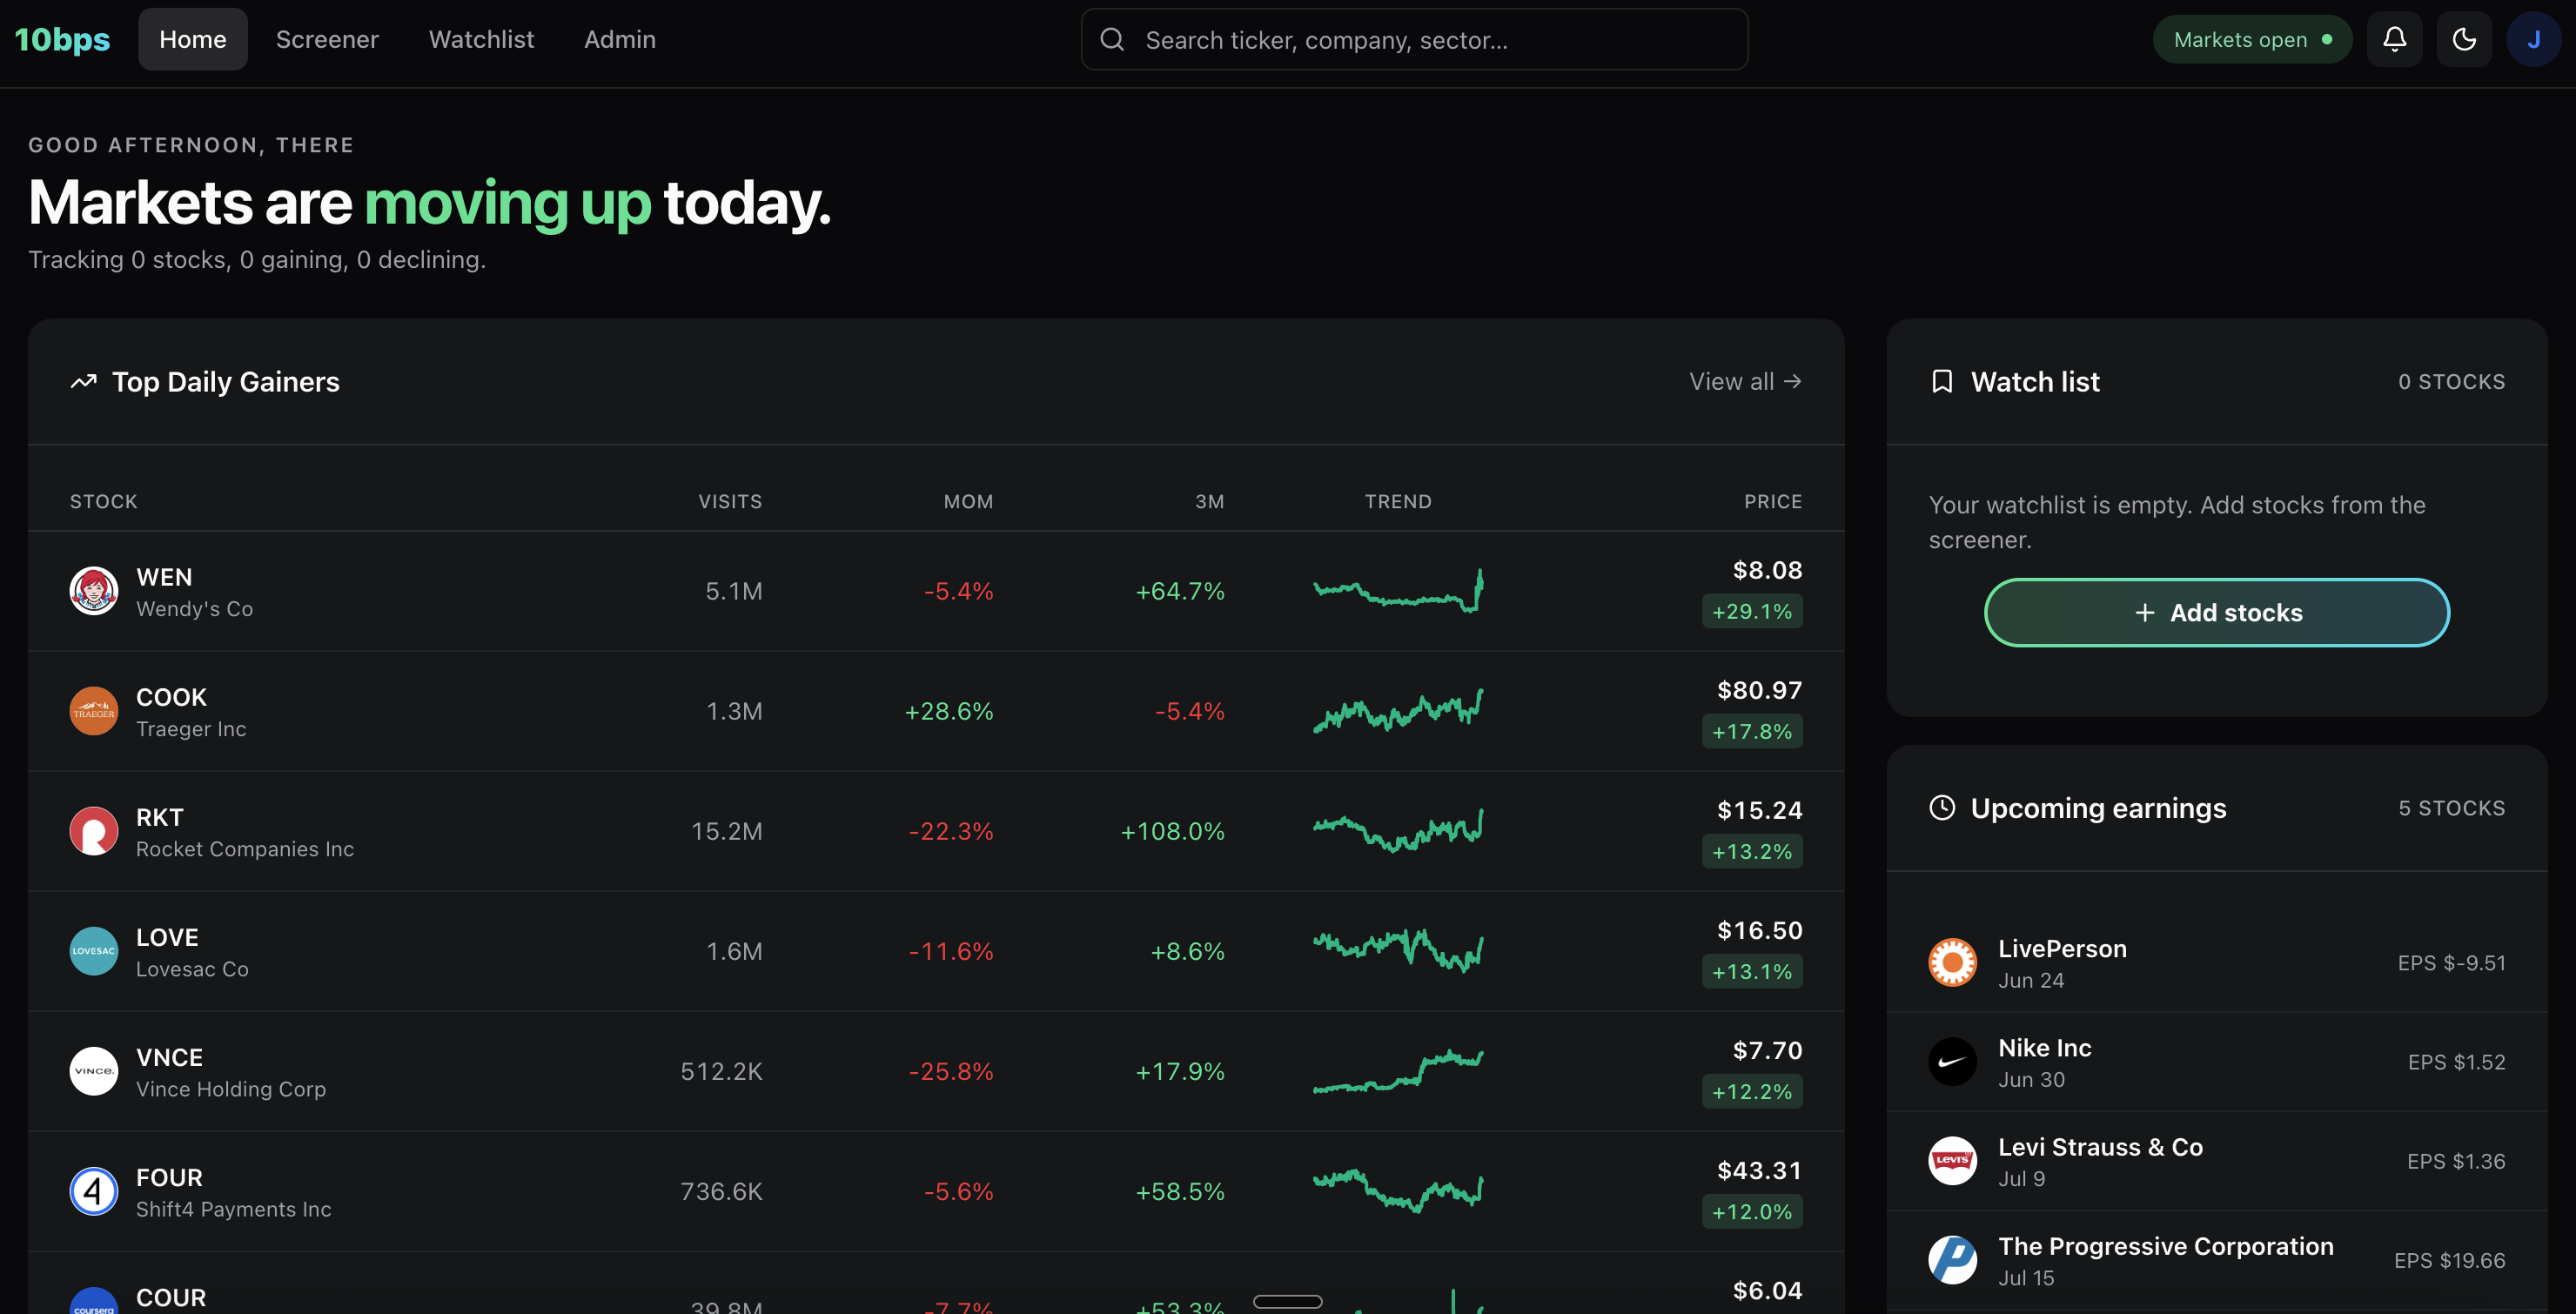The image size is (2576, 1314).
Task: Open notifications bell
Action: pyautogui.click(x=2394, y=39)
